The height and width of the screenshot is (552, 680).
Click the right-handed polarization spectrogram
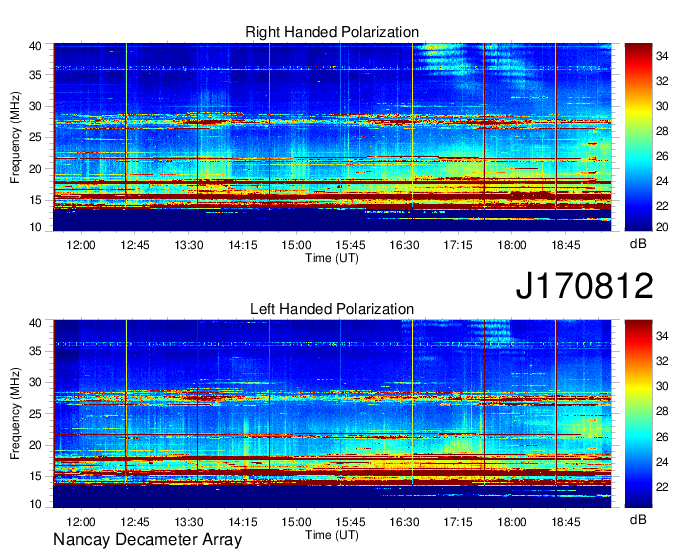tap(332, 137)
